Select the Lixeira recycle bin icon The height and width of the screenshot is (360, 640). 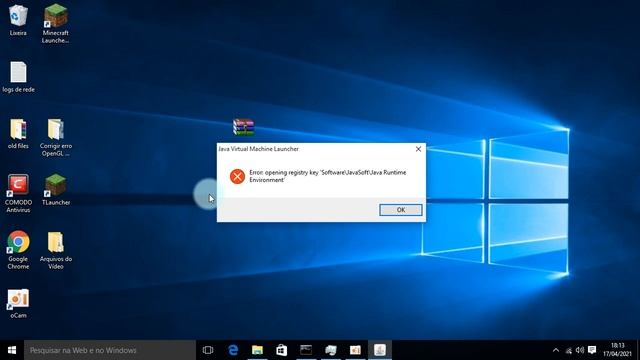click(18, 20)
